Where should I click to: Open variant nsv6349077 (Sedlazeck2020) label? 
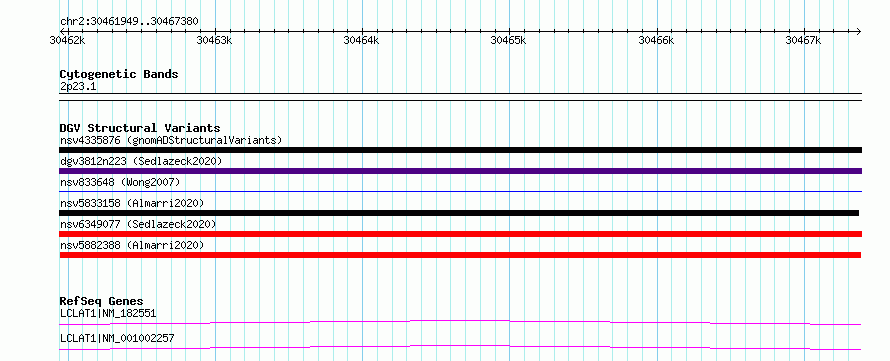coord(138,224)
